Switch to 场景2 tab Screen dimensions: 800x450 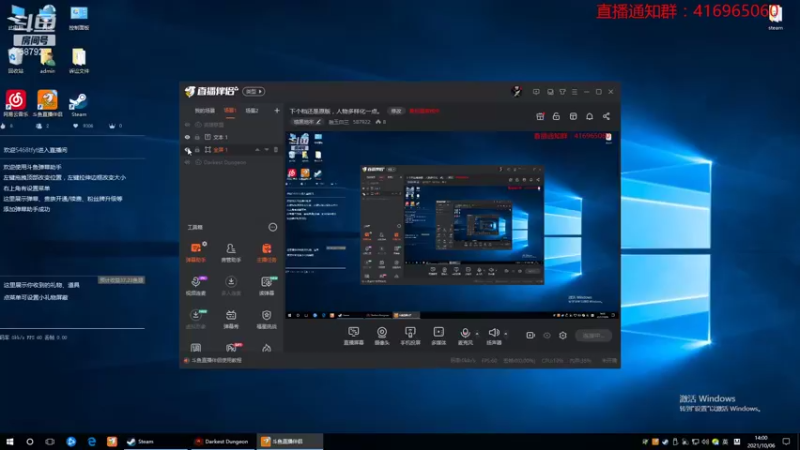(x=252, y=111)
